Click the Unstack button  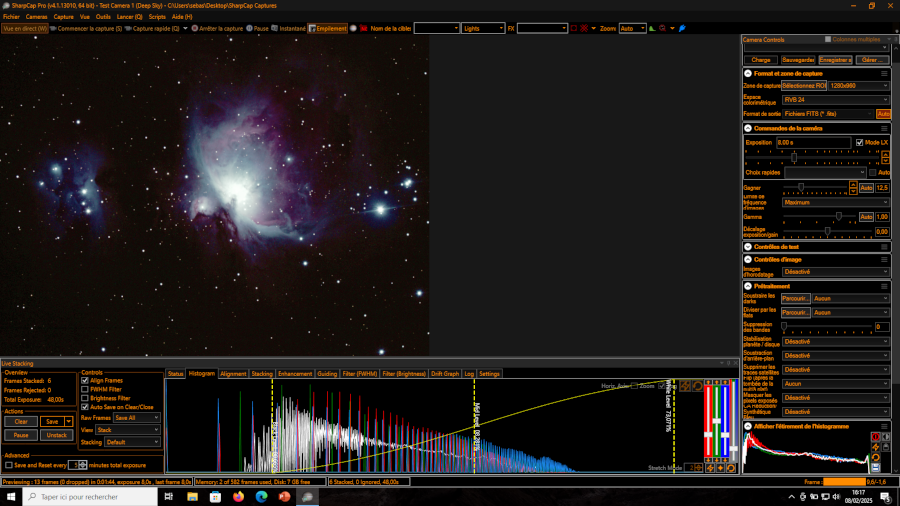[57, 435]
